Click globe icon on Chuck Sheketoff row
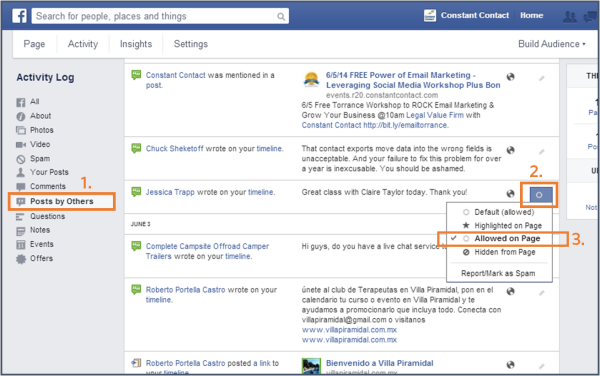The width and height of the screenshot is (600, 376). click(x=510, y=150)
